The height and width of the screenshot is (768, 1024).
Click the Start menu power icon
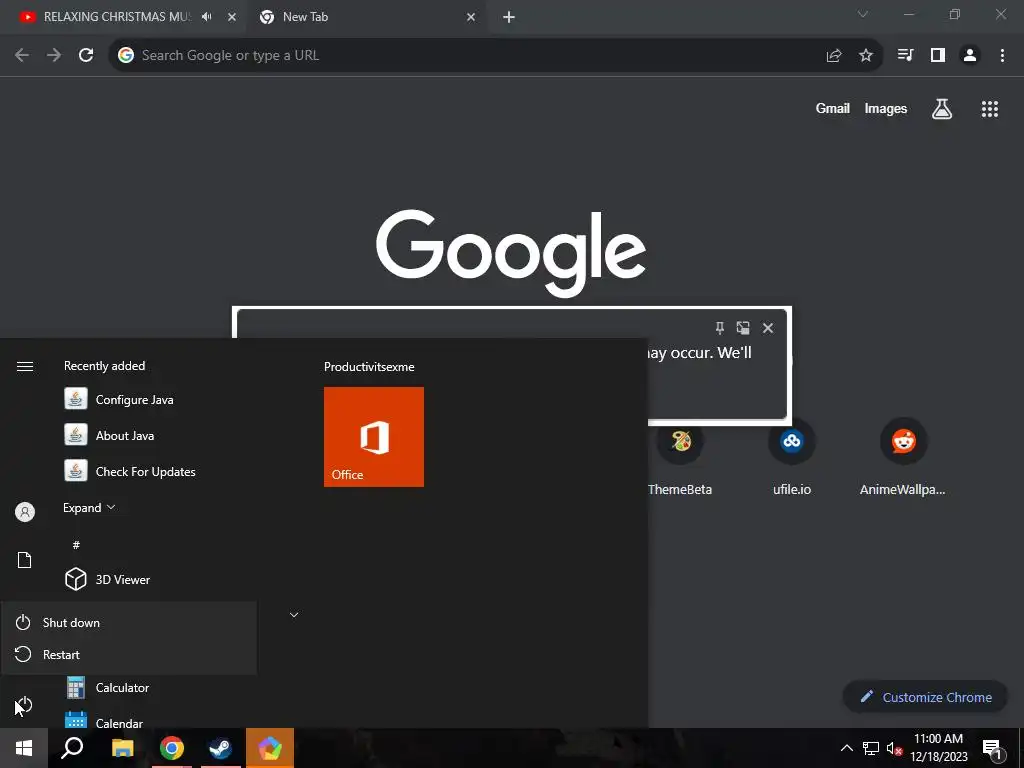[x=24, y=705]
